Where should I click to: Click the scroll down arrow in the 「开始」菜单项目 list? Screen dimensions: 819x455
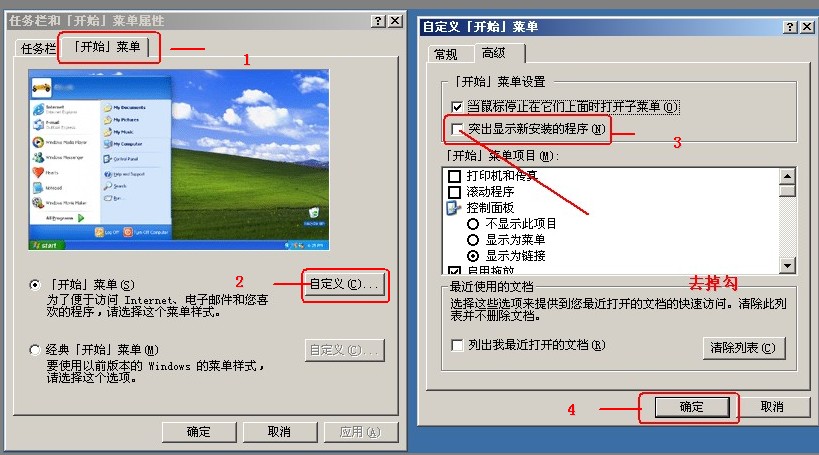787,265
